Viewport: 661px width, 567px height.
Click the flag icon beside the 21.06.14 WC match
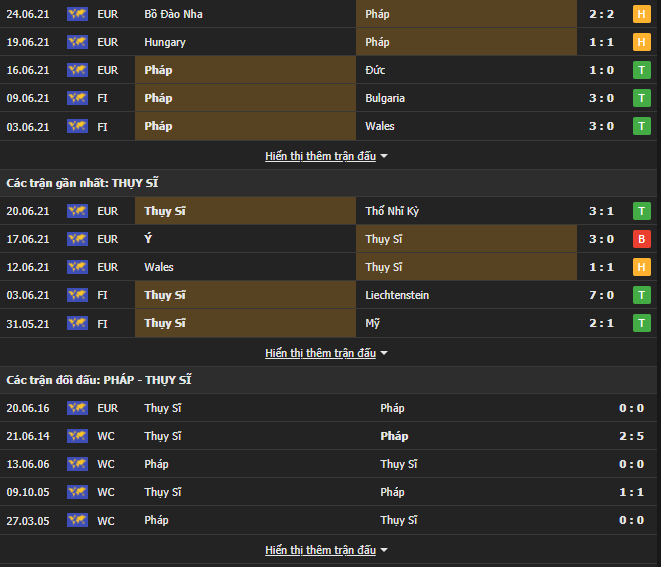pyautogui.click(x=77, y=436)
